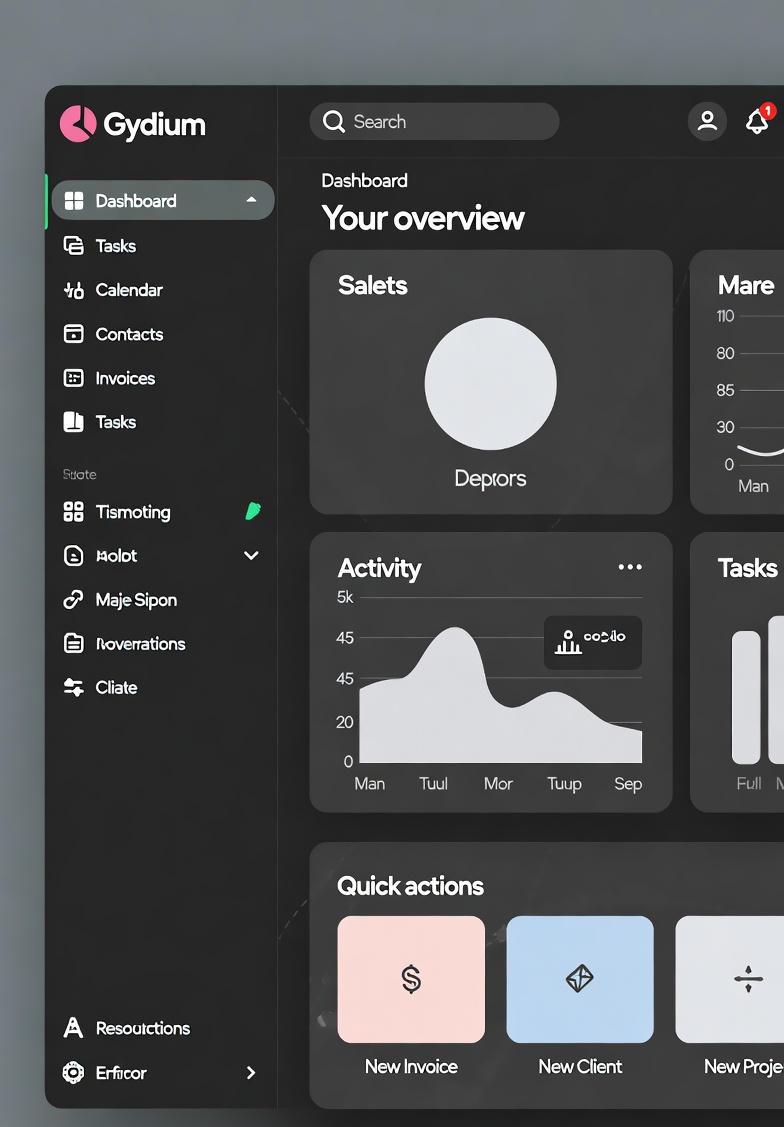
Task: Expand the Holot dropdown chevron
Action: [251, 556]
